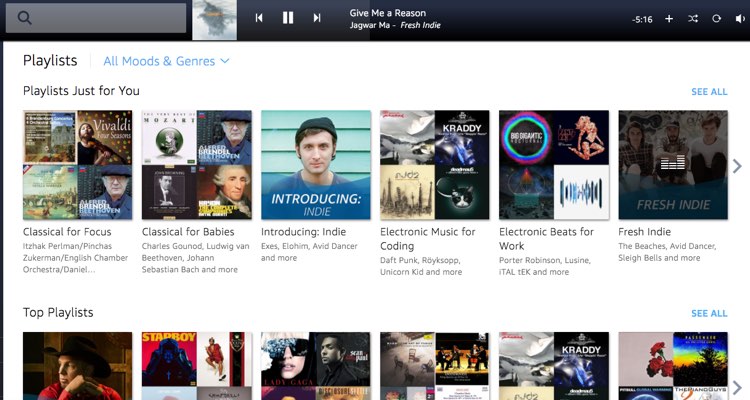Add current song with plus icon
Image resolution: width=750 pixels, height=400 pixels.
tap(669, 19)
